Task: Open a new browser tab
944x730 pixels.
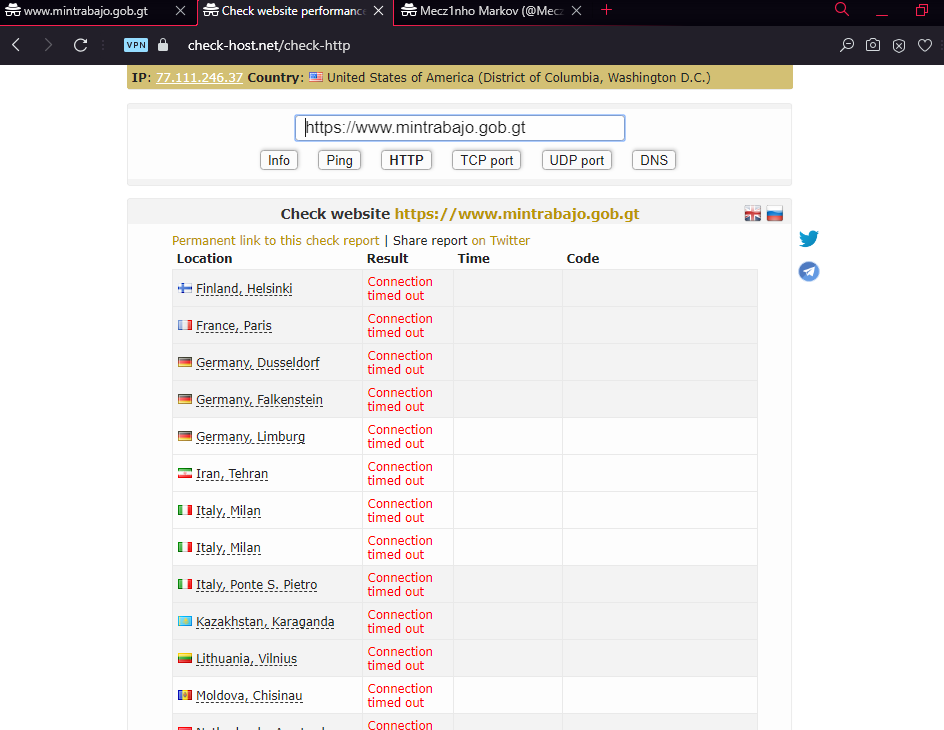Action: click(606, 13)
